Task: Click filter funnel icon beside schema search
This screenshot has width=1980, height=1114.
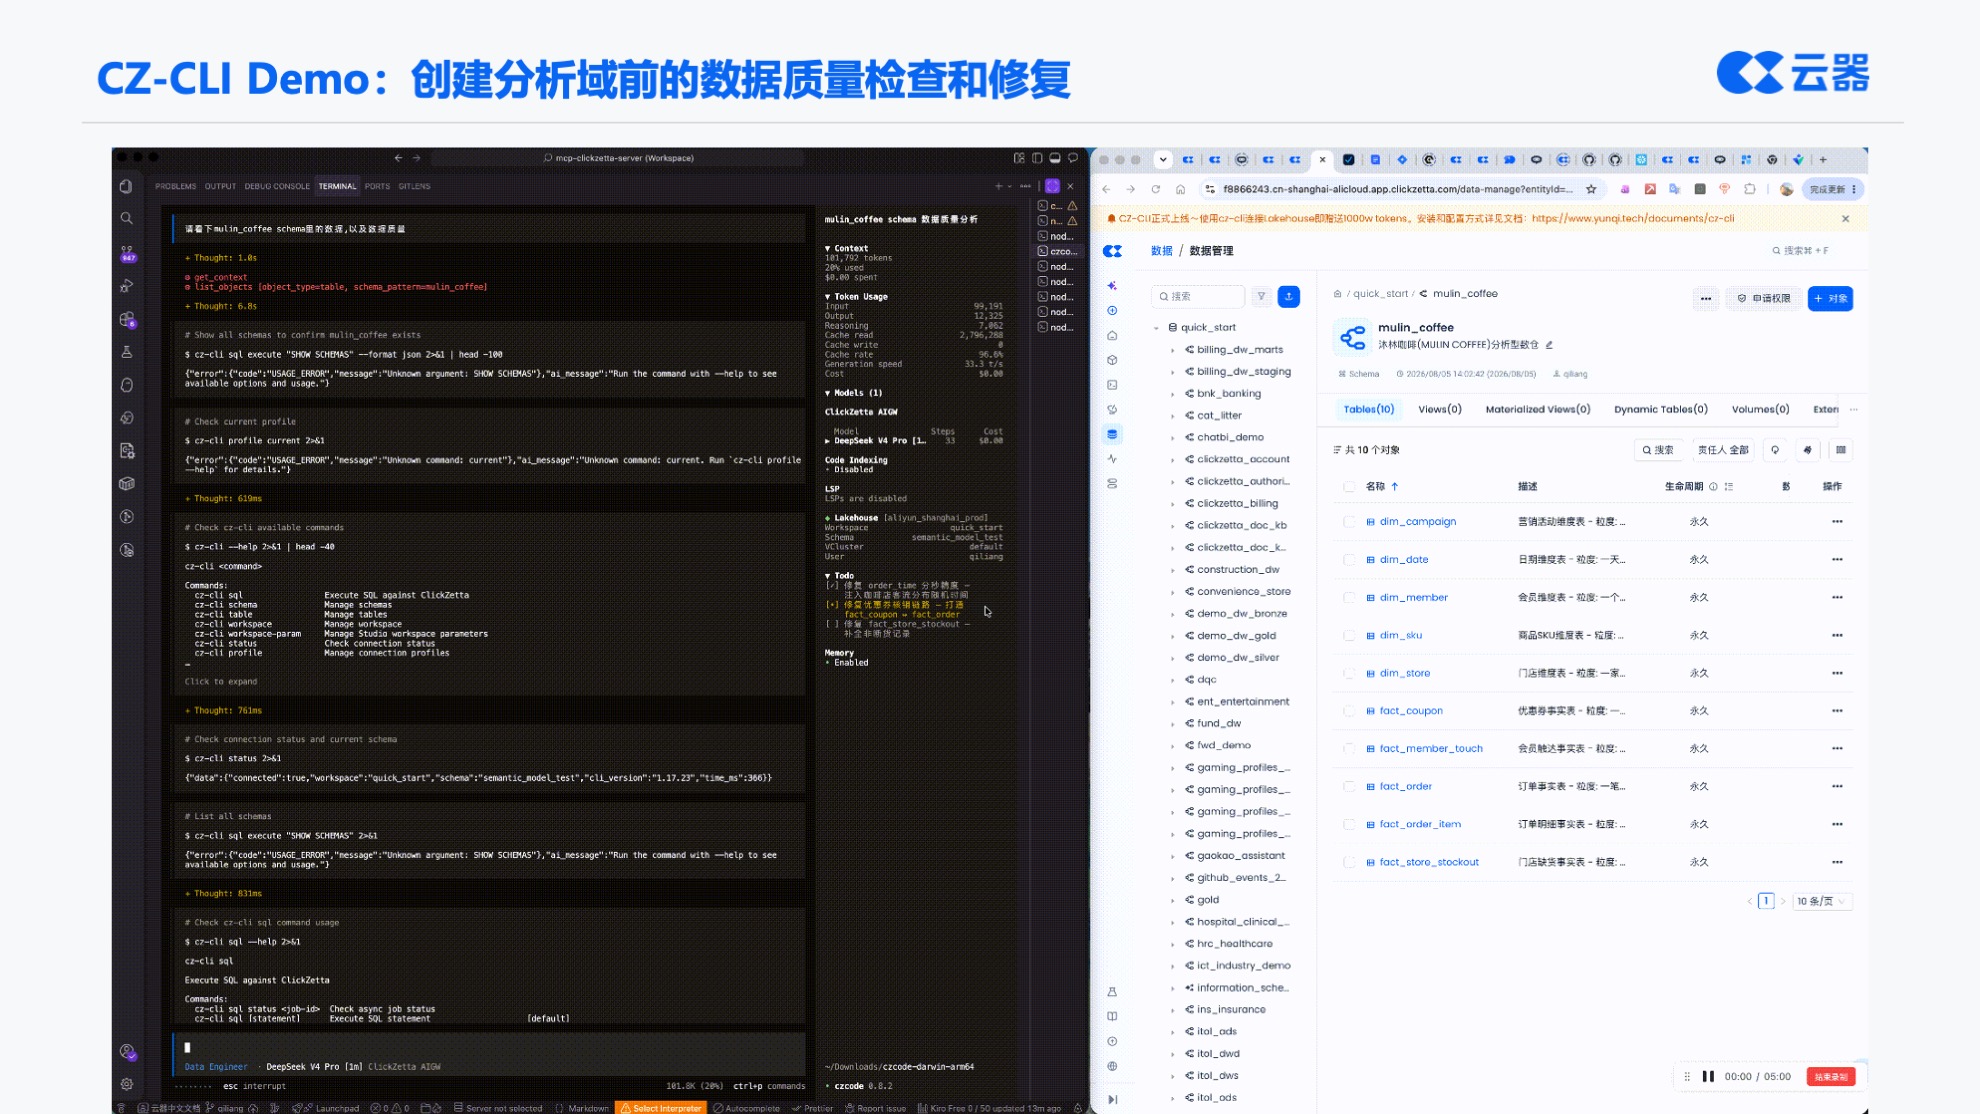Action: coord(1261,296)
